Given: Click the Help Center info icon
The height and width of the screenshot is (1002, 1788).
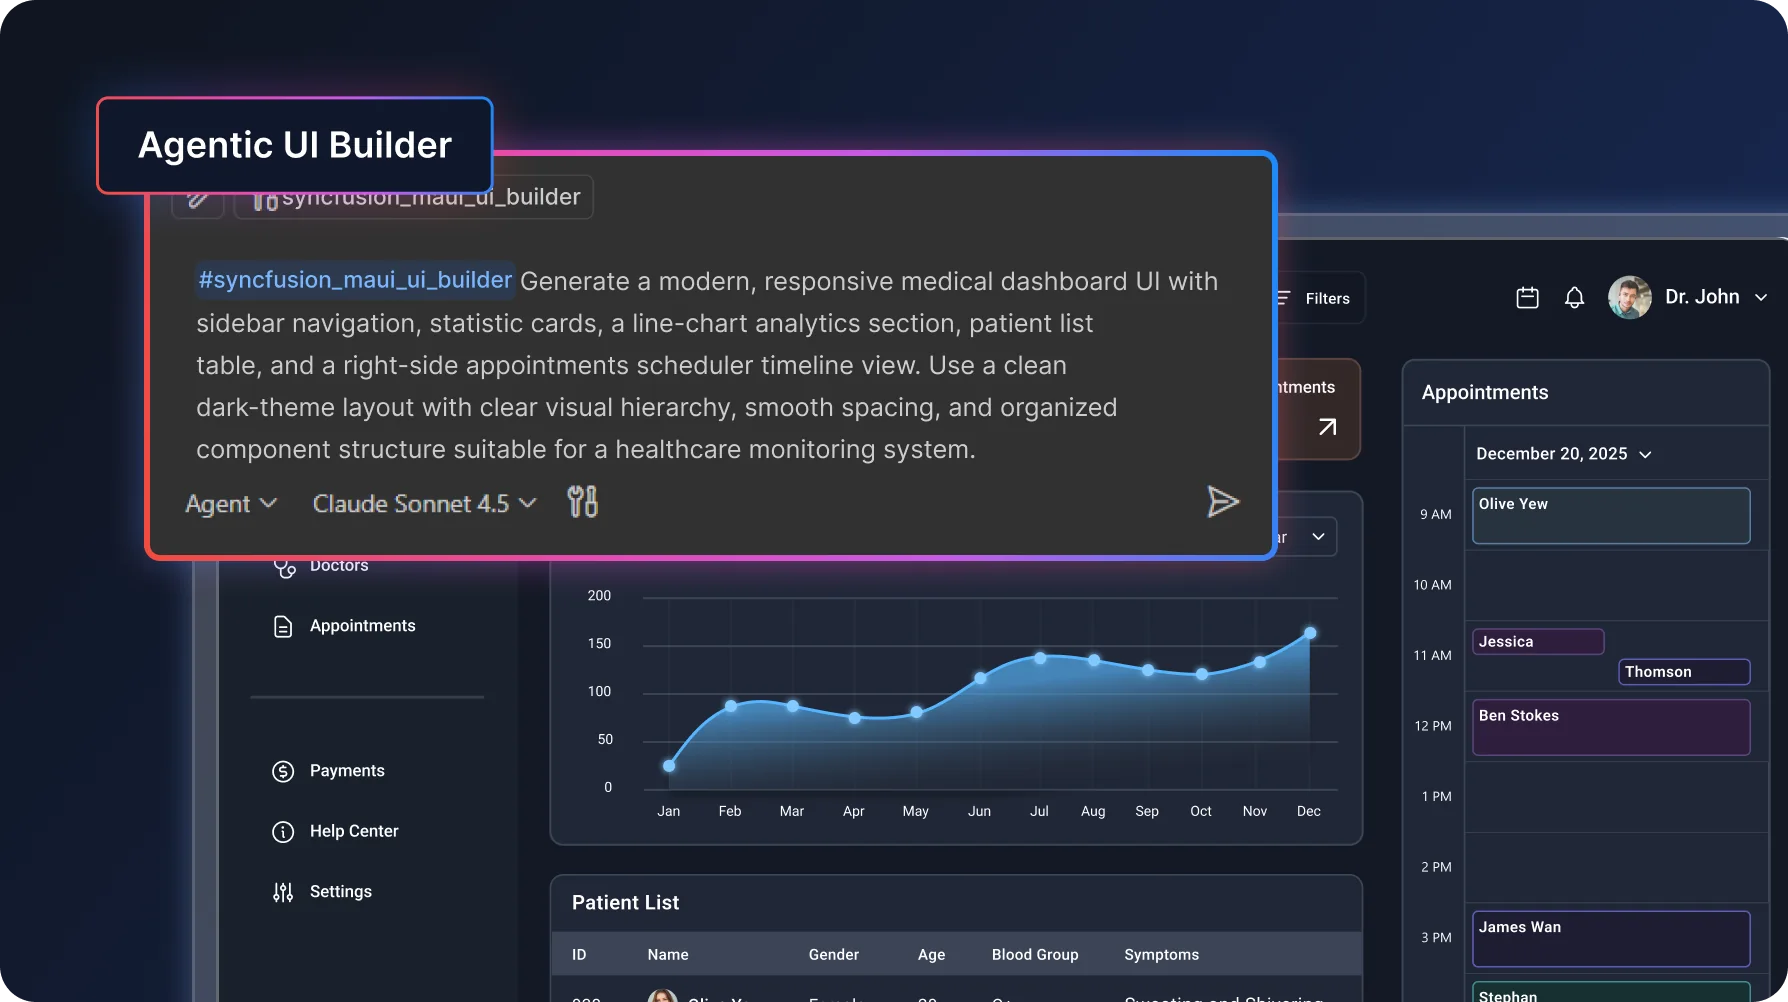Looking at the screenshot, I should (283, 832).
